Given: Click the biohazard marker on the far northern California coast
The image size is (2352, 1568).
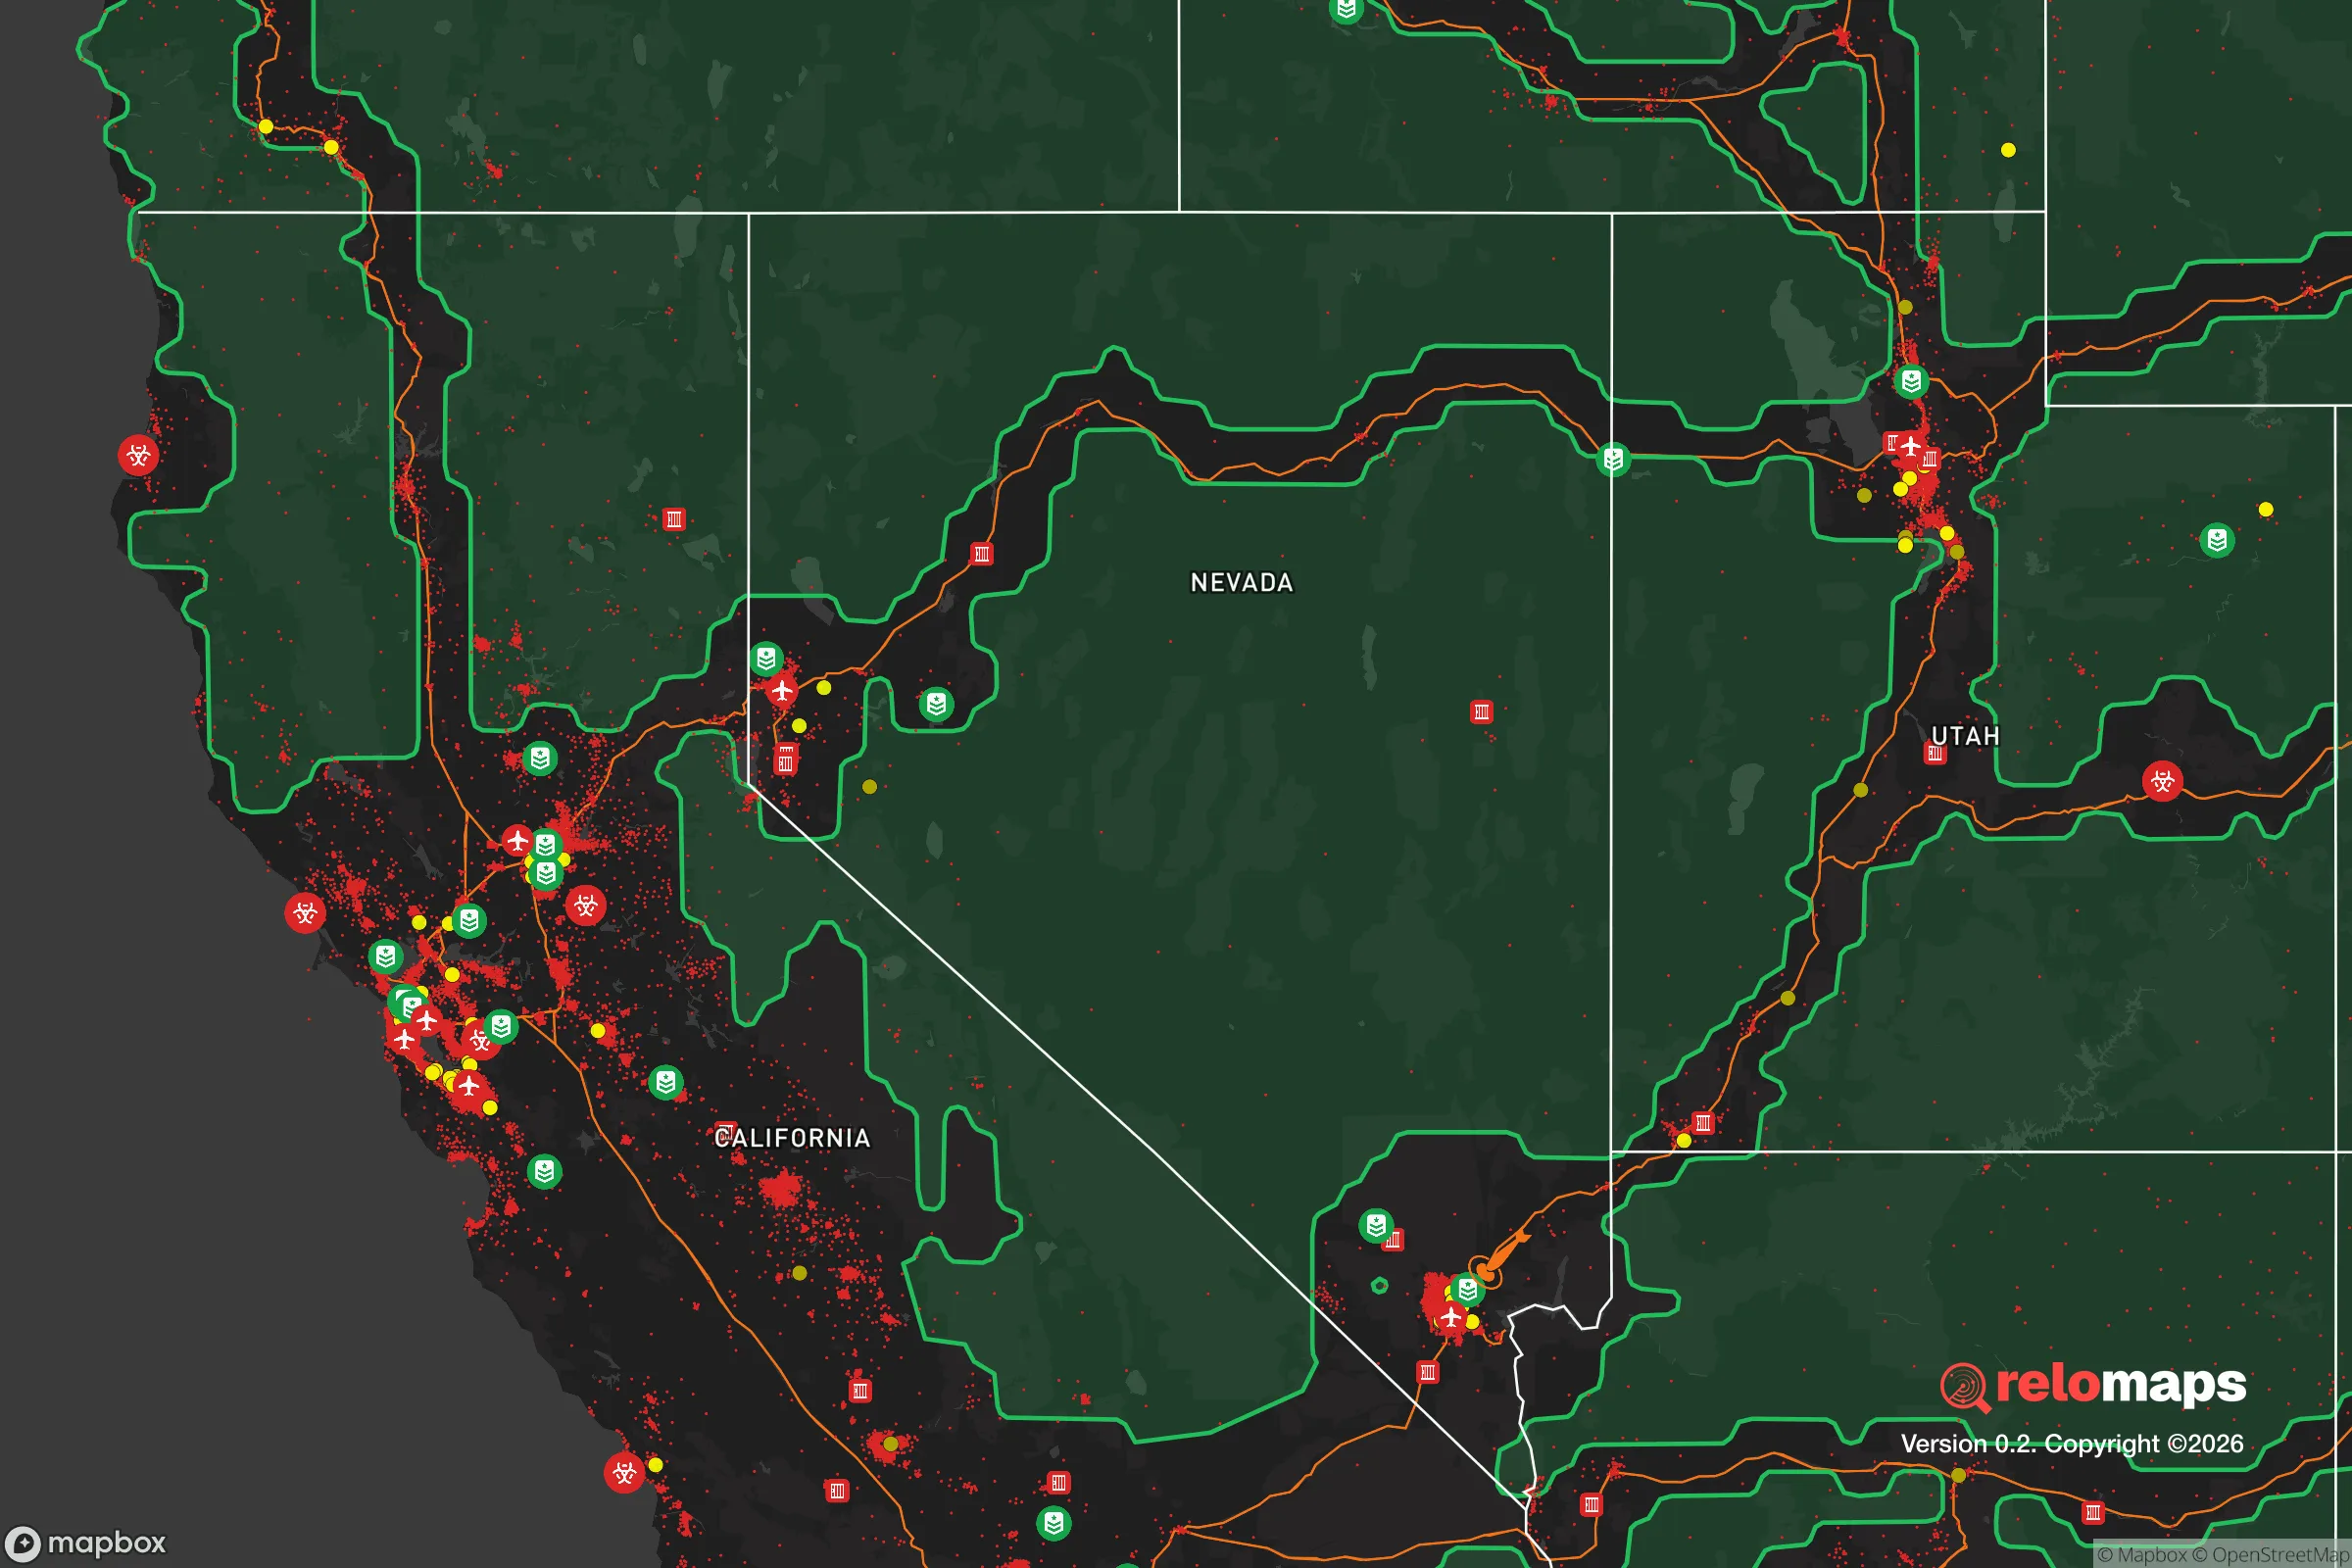Looking at the screenshot, I should coord(138,456).
